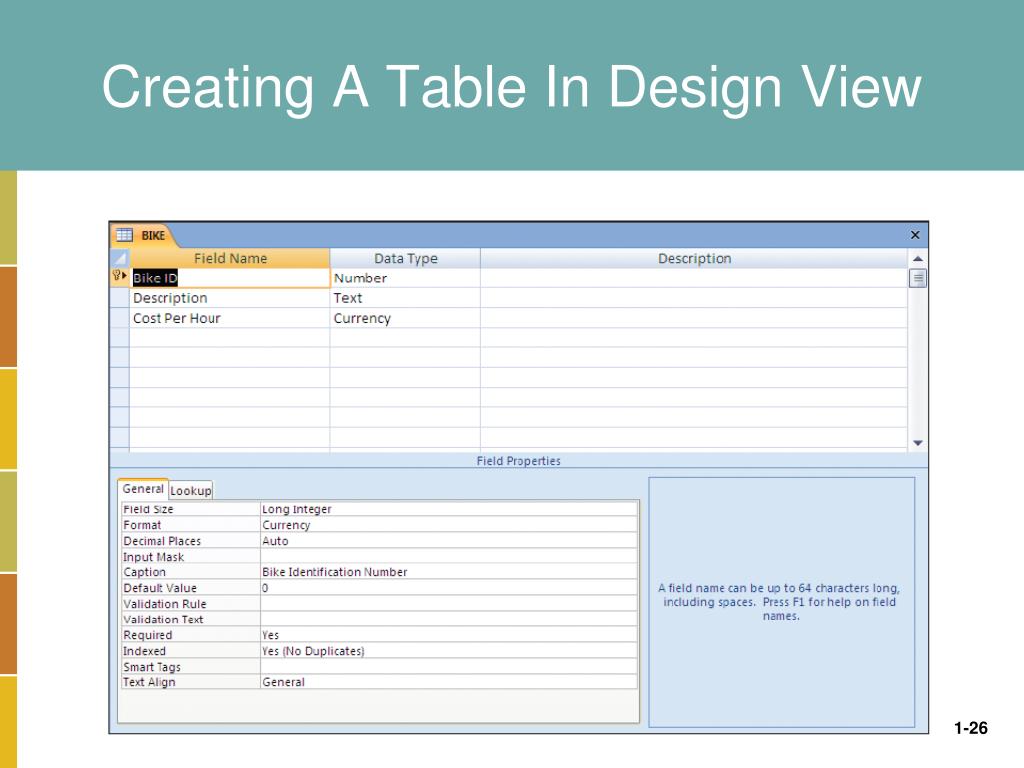Click the Default Value field showing 0
The height and width of the screenshot is (768, 1024).
(x=449, y=588)
